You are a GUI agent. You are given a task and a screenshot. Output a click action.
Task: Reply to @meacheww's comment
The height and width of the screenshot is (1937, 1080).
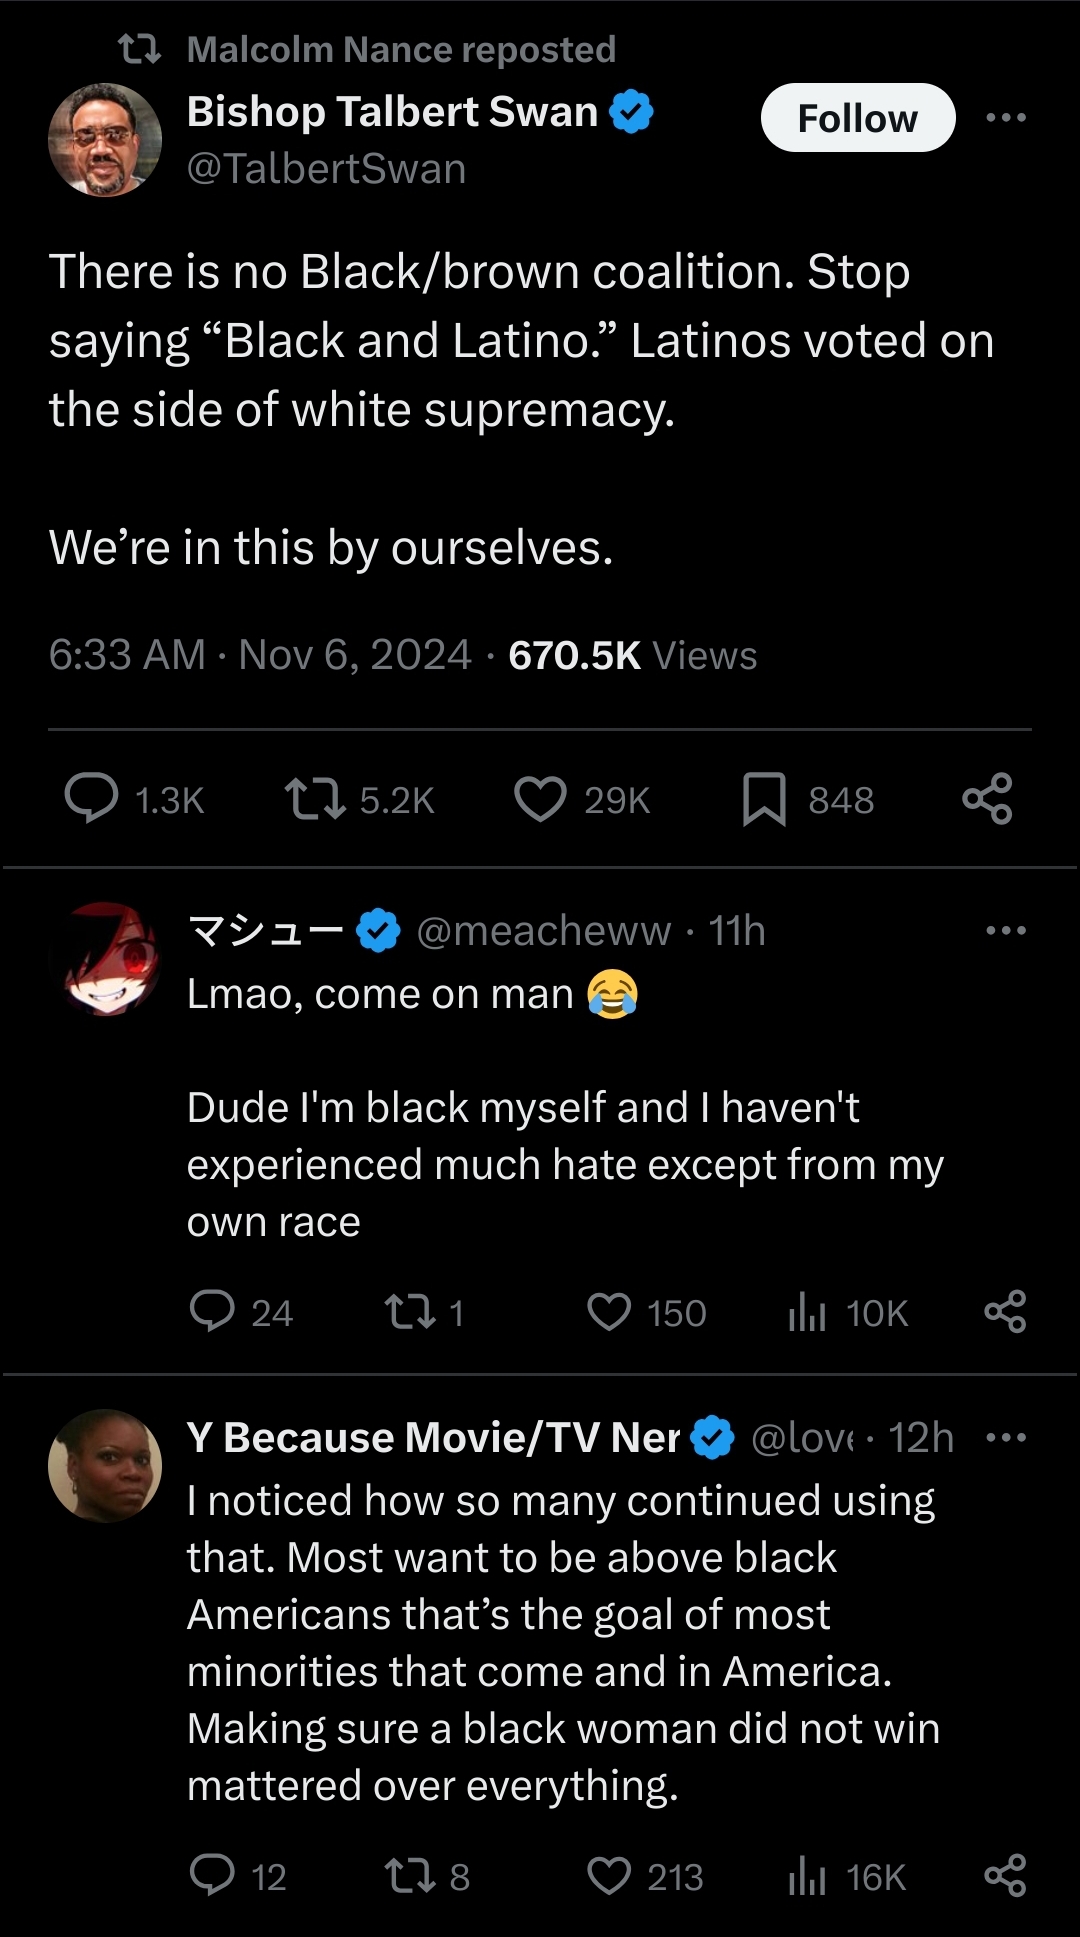click(212, 1311)
